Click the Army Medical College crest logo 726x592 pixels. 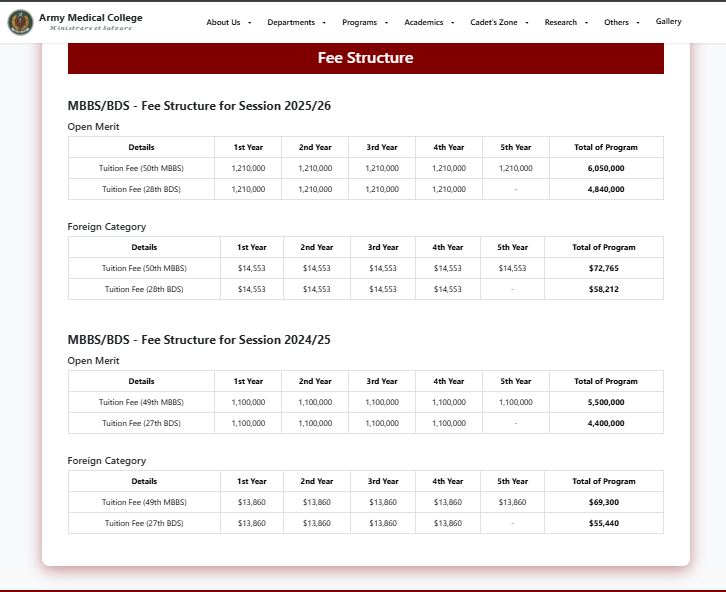coord(20,22)
